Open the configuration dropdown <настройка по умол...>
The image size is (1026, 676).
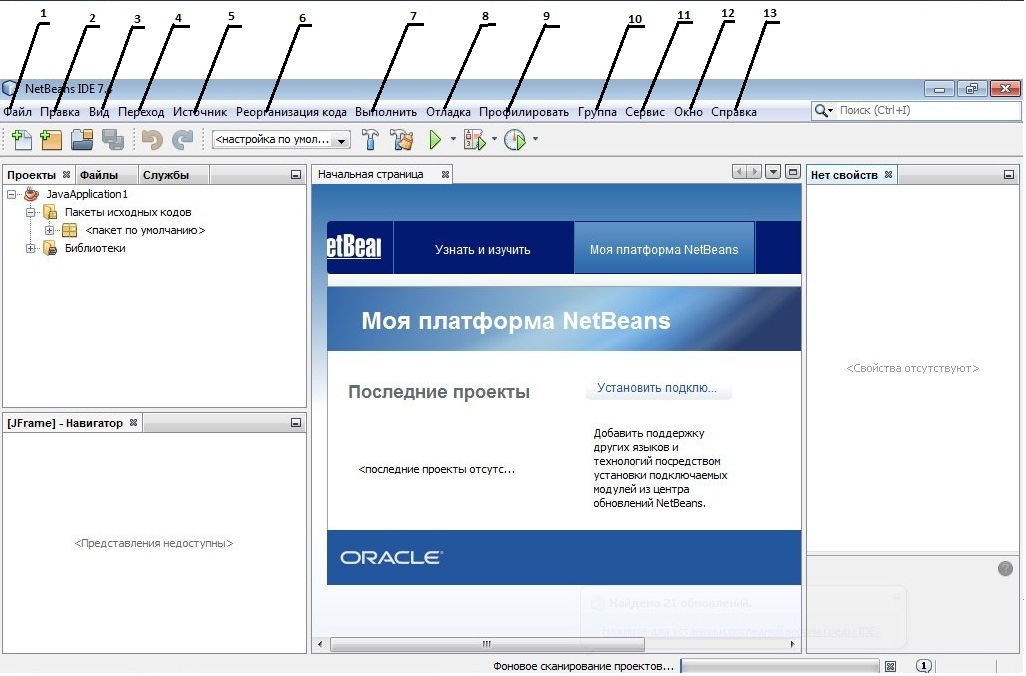pos(342,140)
